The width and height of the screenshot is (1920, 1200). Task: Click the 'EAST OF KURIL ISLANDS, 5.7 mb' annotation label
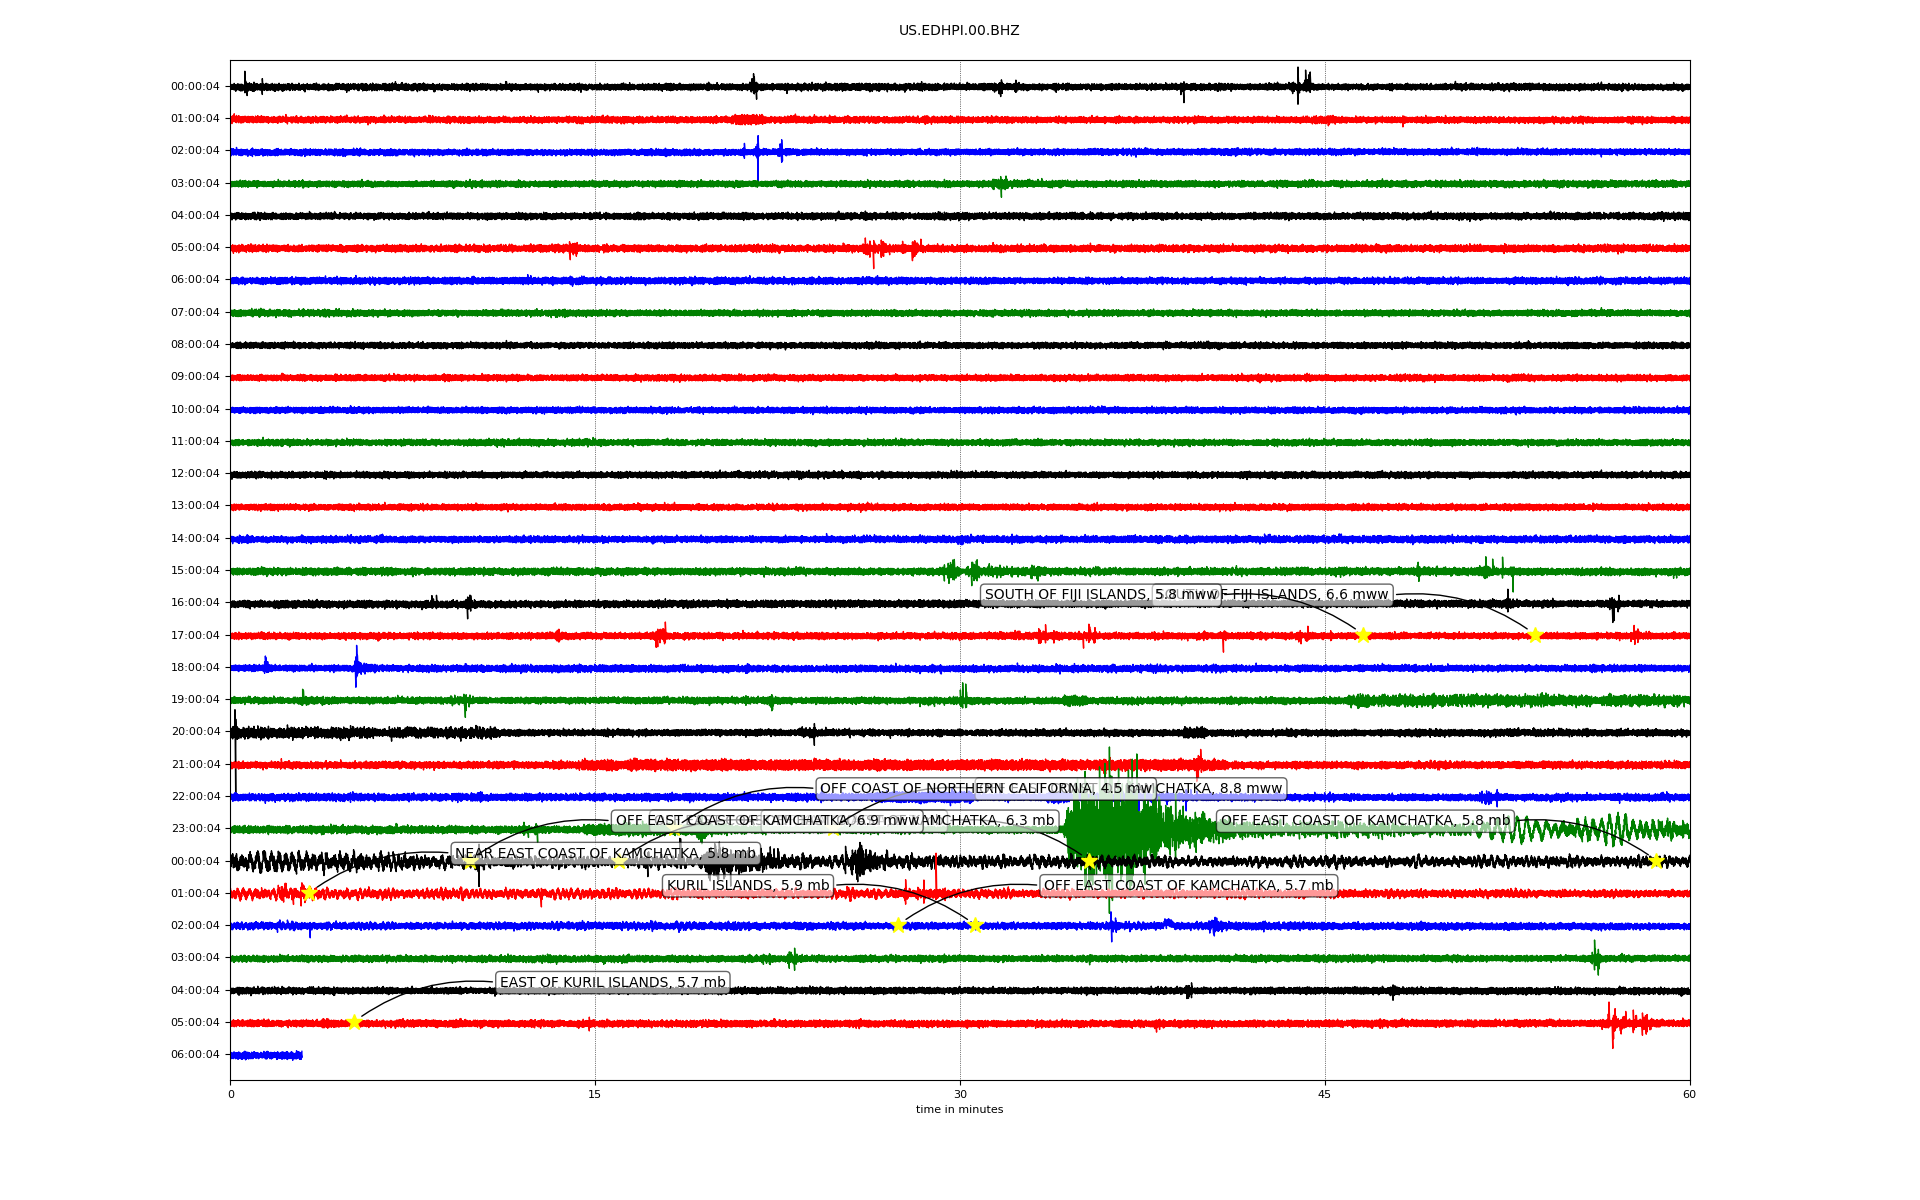tap(613, 983)
